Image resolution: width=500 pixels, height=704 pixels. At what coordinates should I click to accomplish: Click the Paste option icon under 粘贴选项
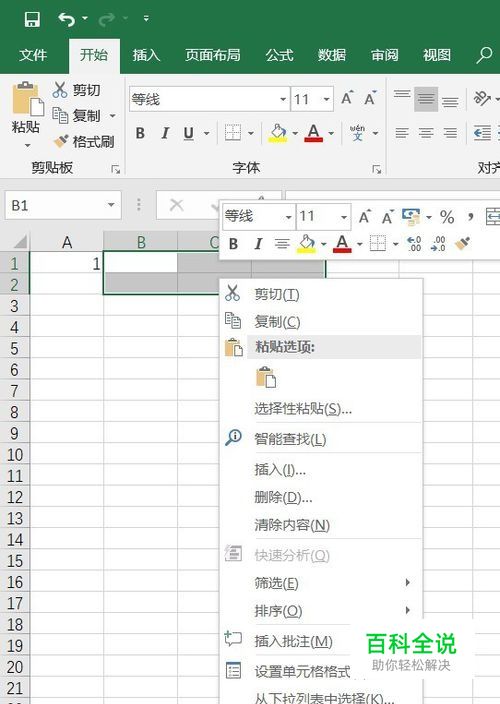click(x=266, y=377)
